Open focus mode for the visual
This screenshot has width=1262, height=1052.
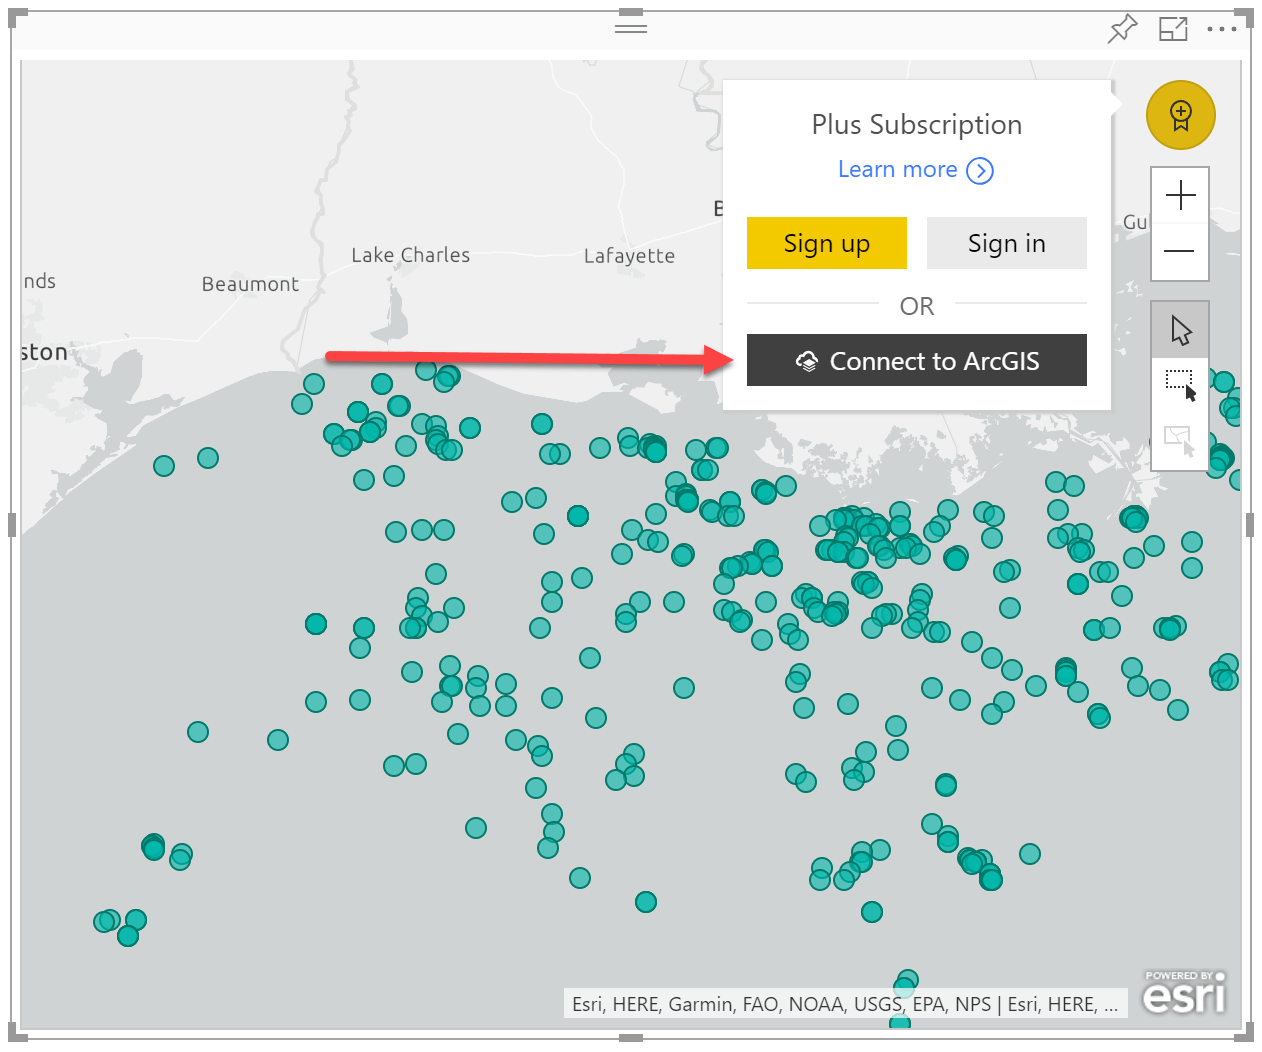pyautogui.click(x=1173, y=29)
